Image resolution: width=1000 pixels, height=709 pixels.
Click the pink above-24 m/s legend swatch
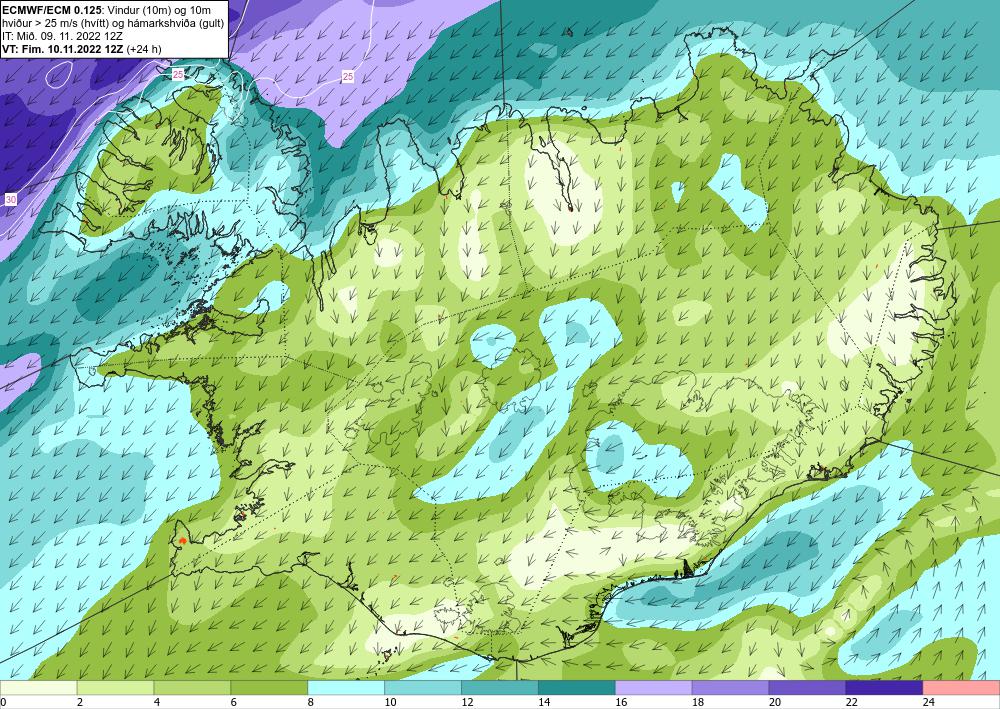tap(962, 688)
